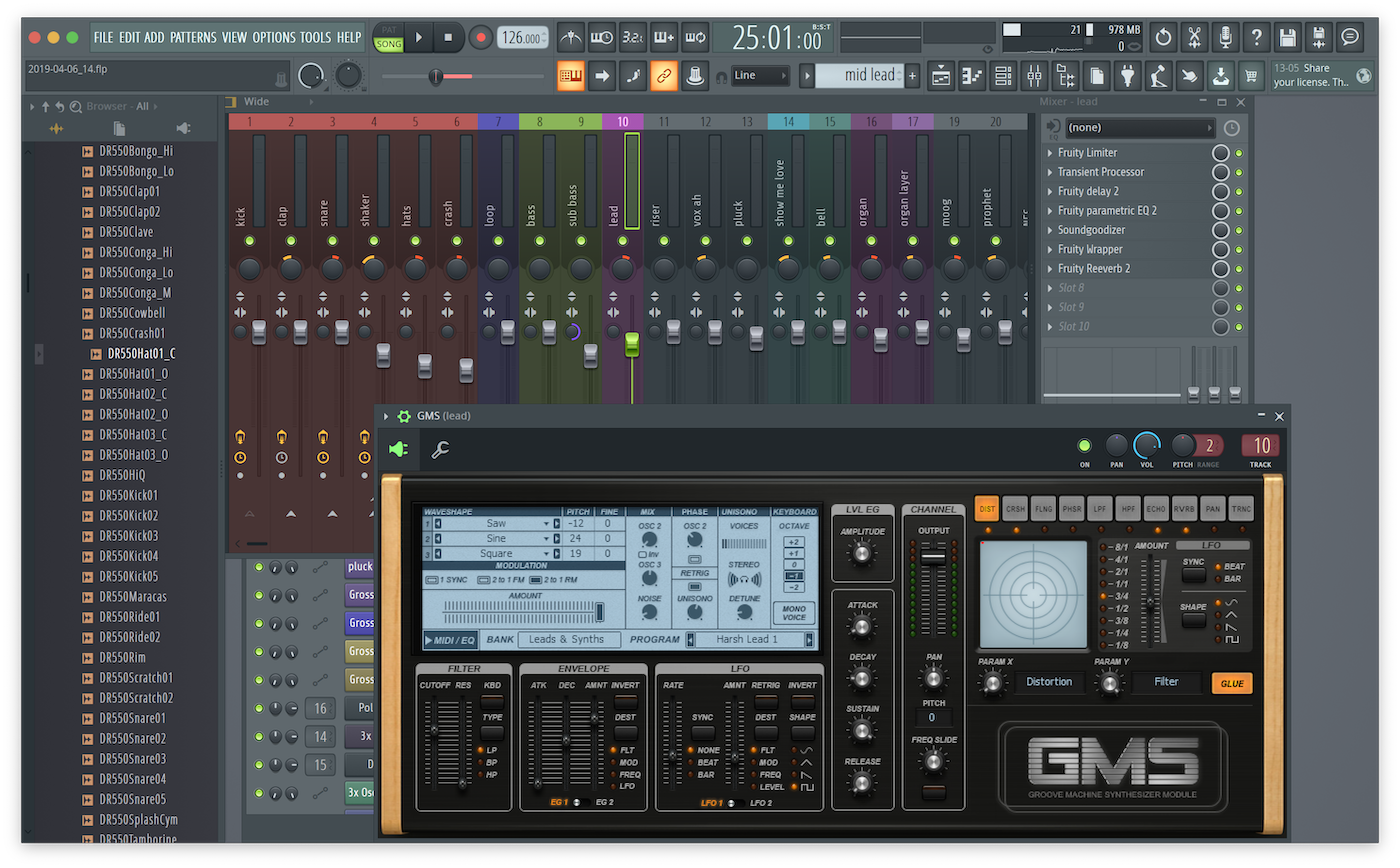Open the mixer view icon
1400x868 pixels.
[x=1035, y=75]
